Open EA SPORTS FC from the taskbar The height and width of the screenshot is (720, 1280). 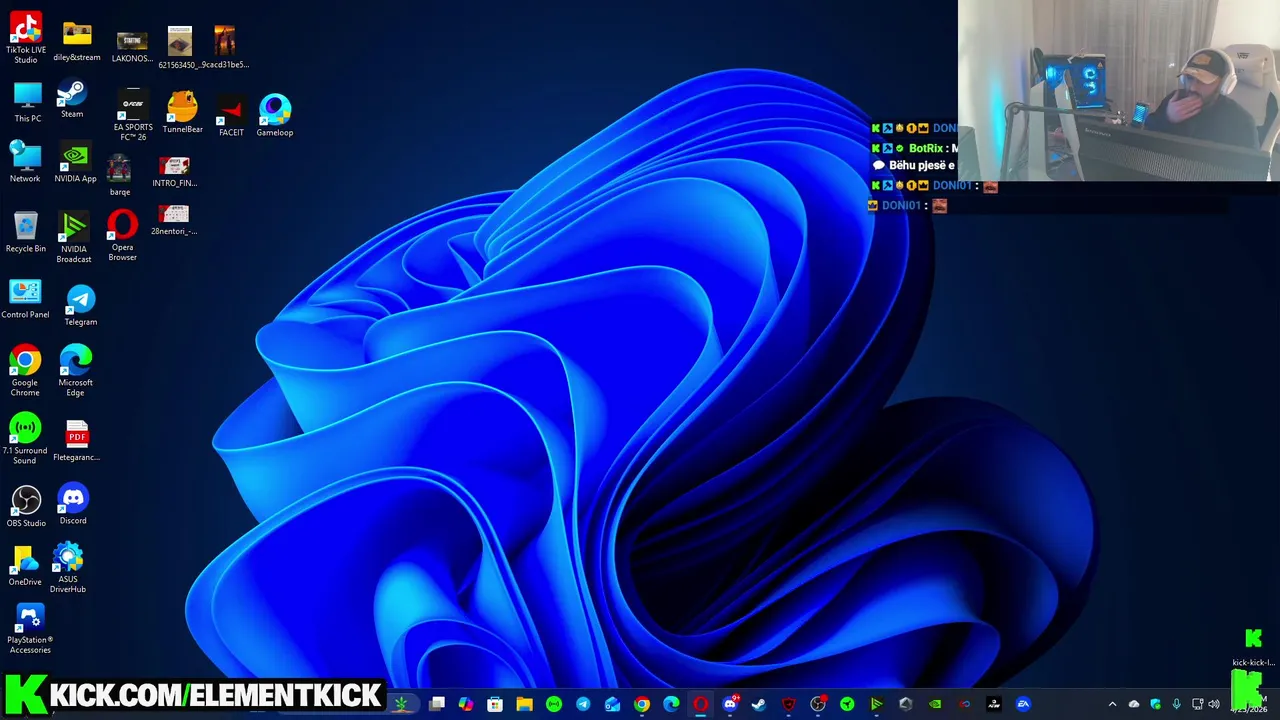coord(993,704)
